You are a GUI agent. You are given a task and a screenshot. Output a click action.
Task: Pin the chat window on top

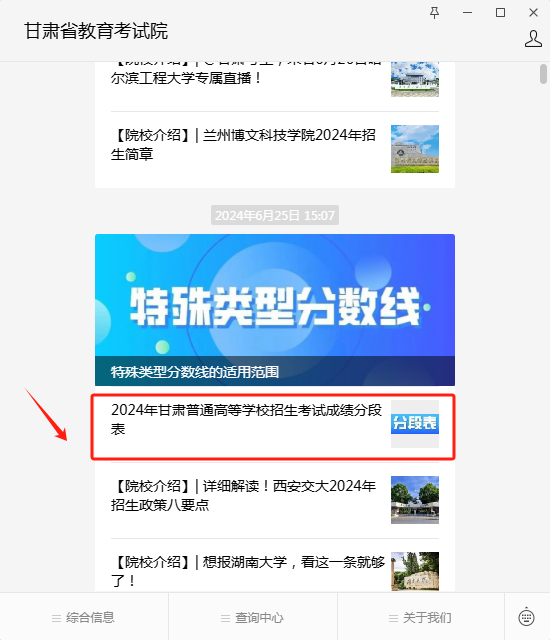point(435,13)
